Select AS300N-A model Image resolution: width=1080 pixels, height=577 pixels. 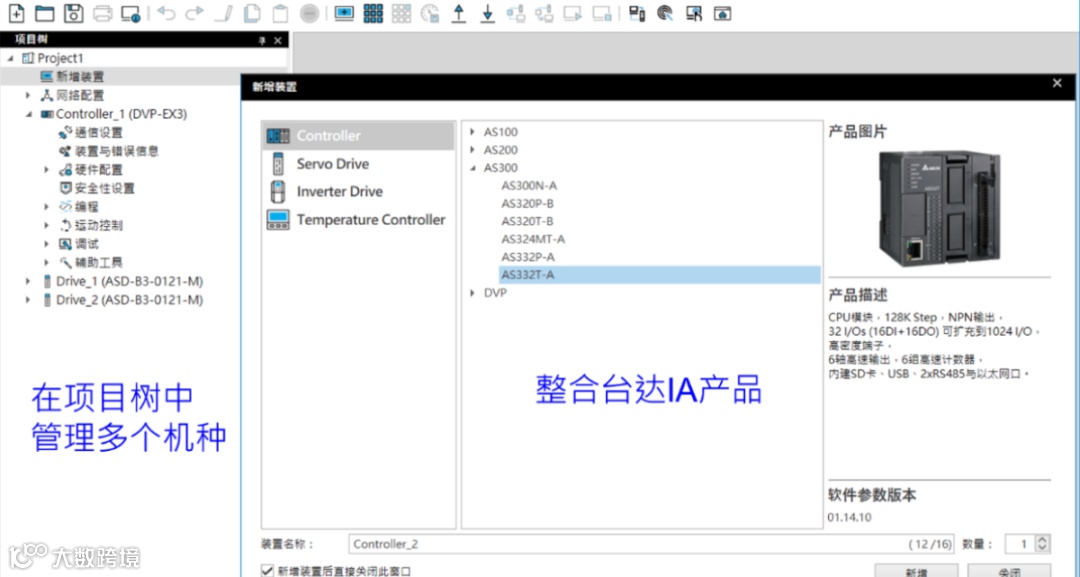(529, 185)
